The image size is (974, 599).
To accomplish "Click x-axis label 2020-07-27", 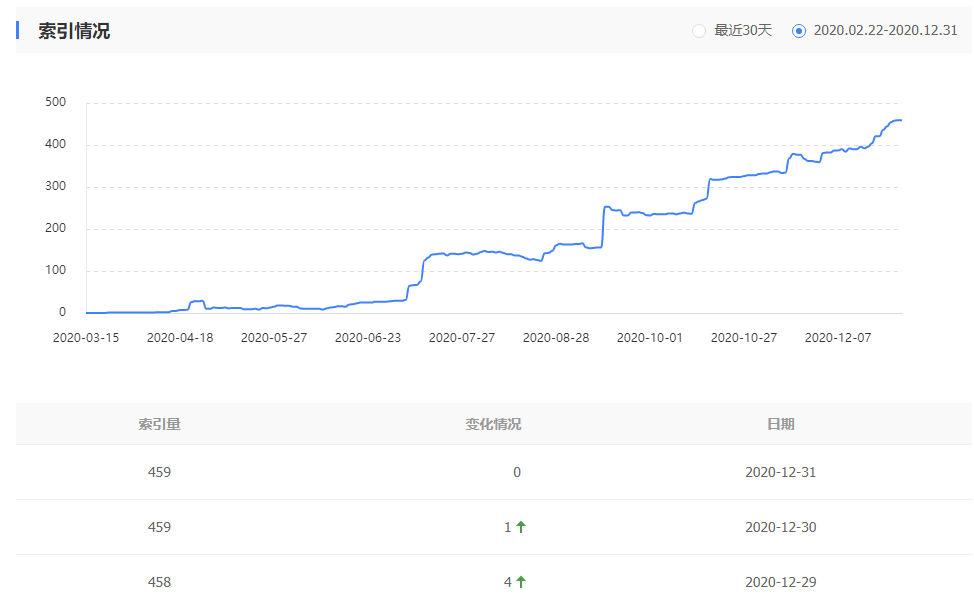I will (462, 337).
